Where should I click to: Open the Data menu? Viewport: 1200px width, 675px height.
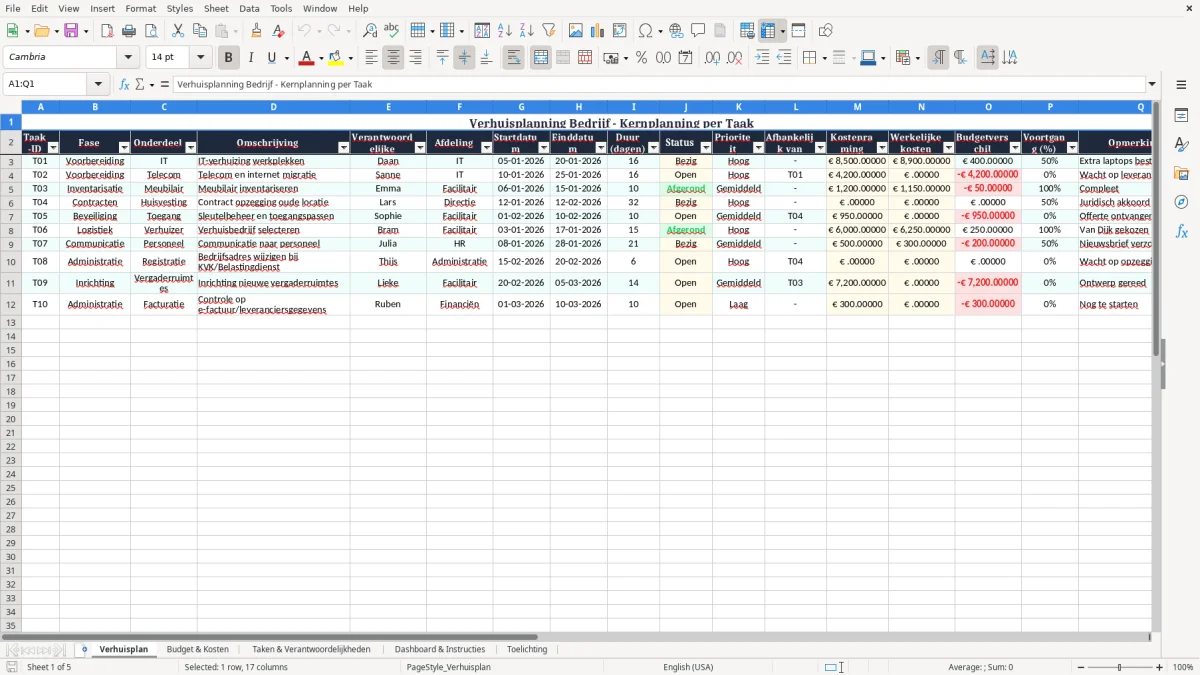[x=249, y=8]
